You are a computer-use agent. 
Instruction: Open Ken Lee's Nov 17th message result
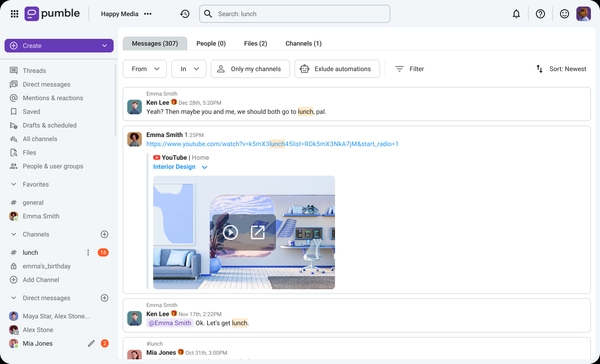(357, 315)
